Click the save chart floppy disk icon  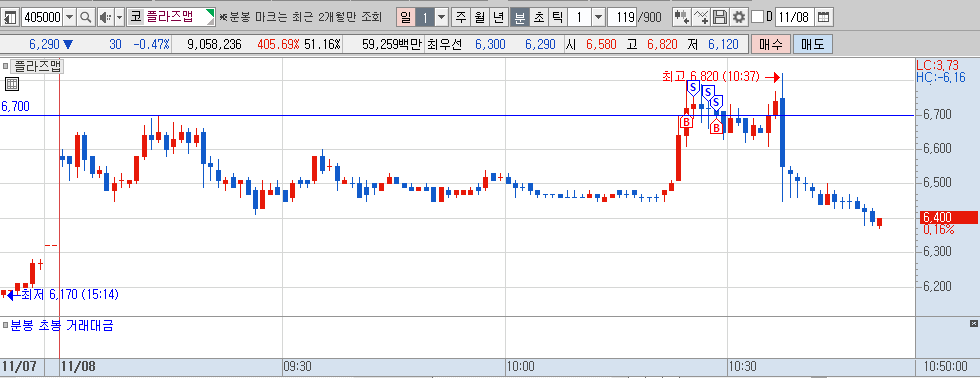click(720, 17)
